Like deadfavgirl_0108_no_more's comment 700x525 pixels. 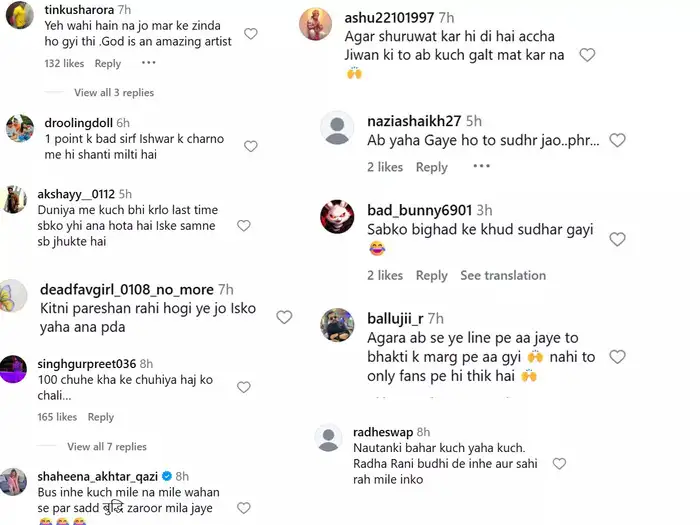(x=284, y=317)
